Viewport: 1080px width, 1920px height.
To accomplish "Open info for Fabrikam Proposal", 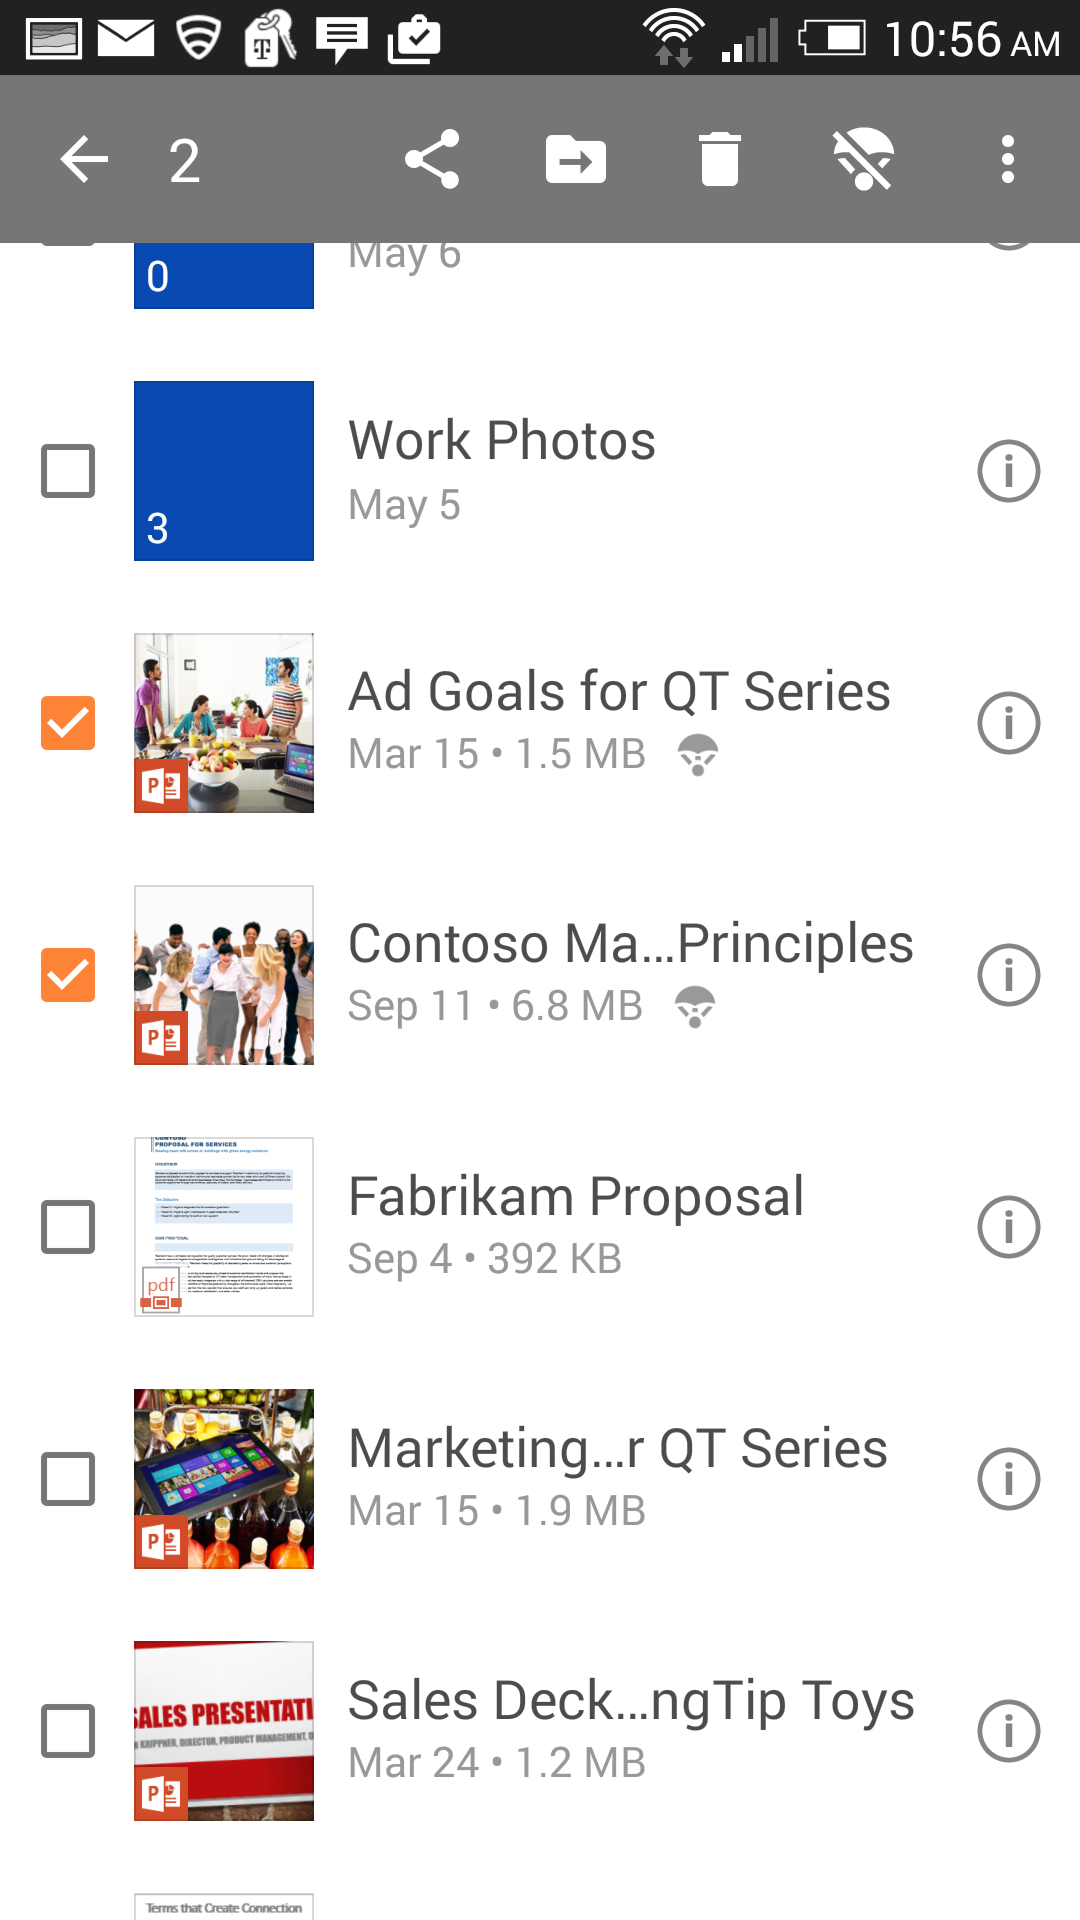I will (1008, 1227).
